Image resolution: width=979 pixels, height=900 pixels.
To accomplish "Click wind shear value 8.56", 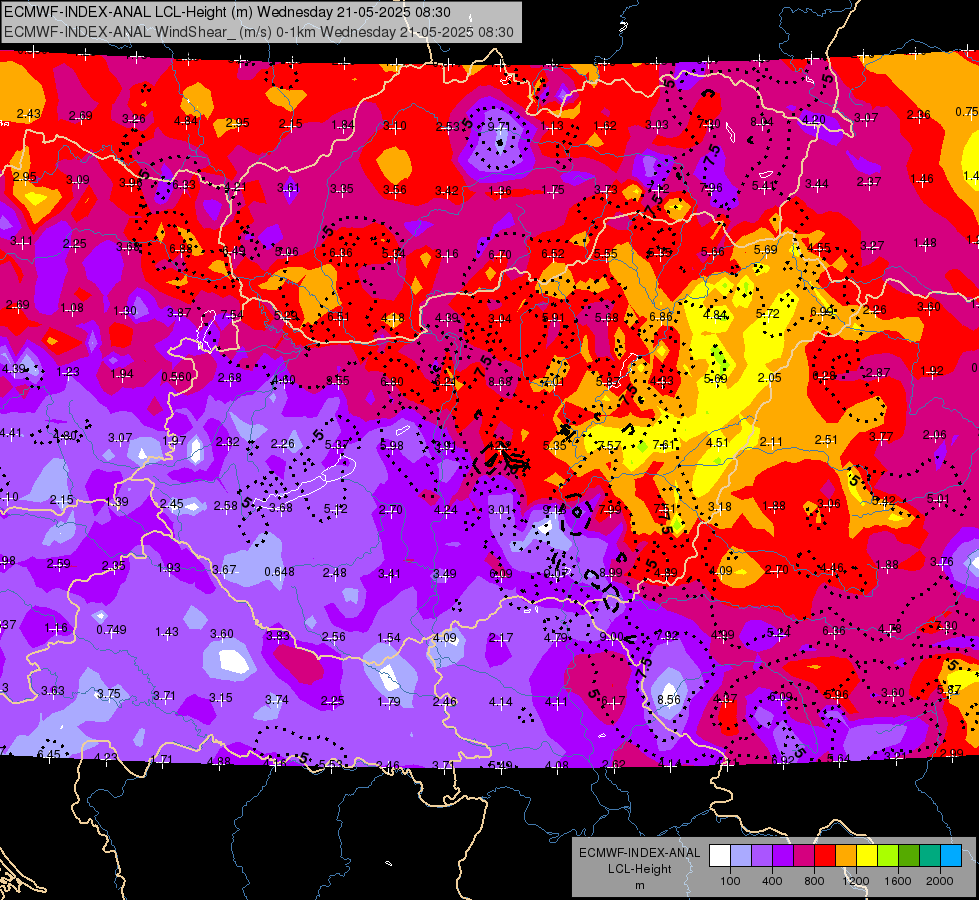I will point(669,700).
